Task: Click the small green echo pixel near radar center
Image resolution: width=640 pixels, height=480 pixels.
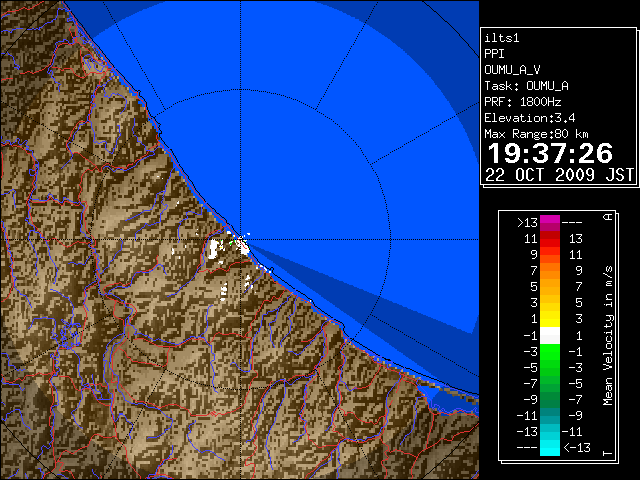Action: coord(231,243)
